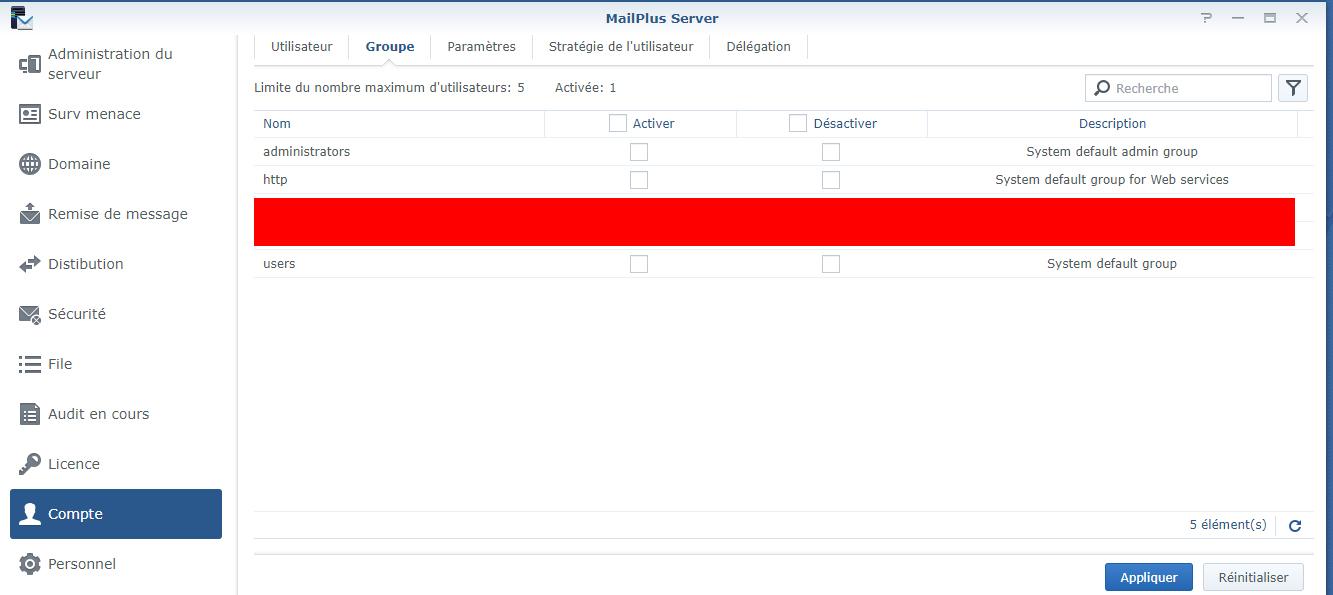The image size is (1333, 595).
Task: Click 'System default admin group' description
Action: point(1112,152)
